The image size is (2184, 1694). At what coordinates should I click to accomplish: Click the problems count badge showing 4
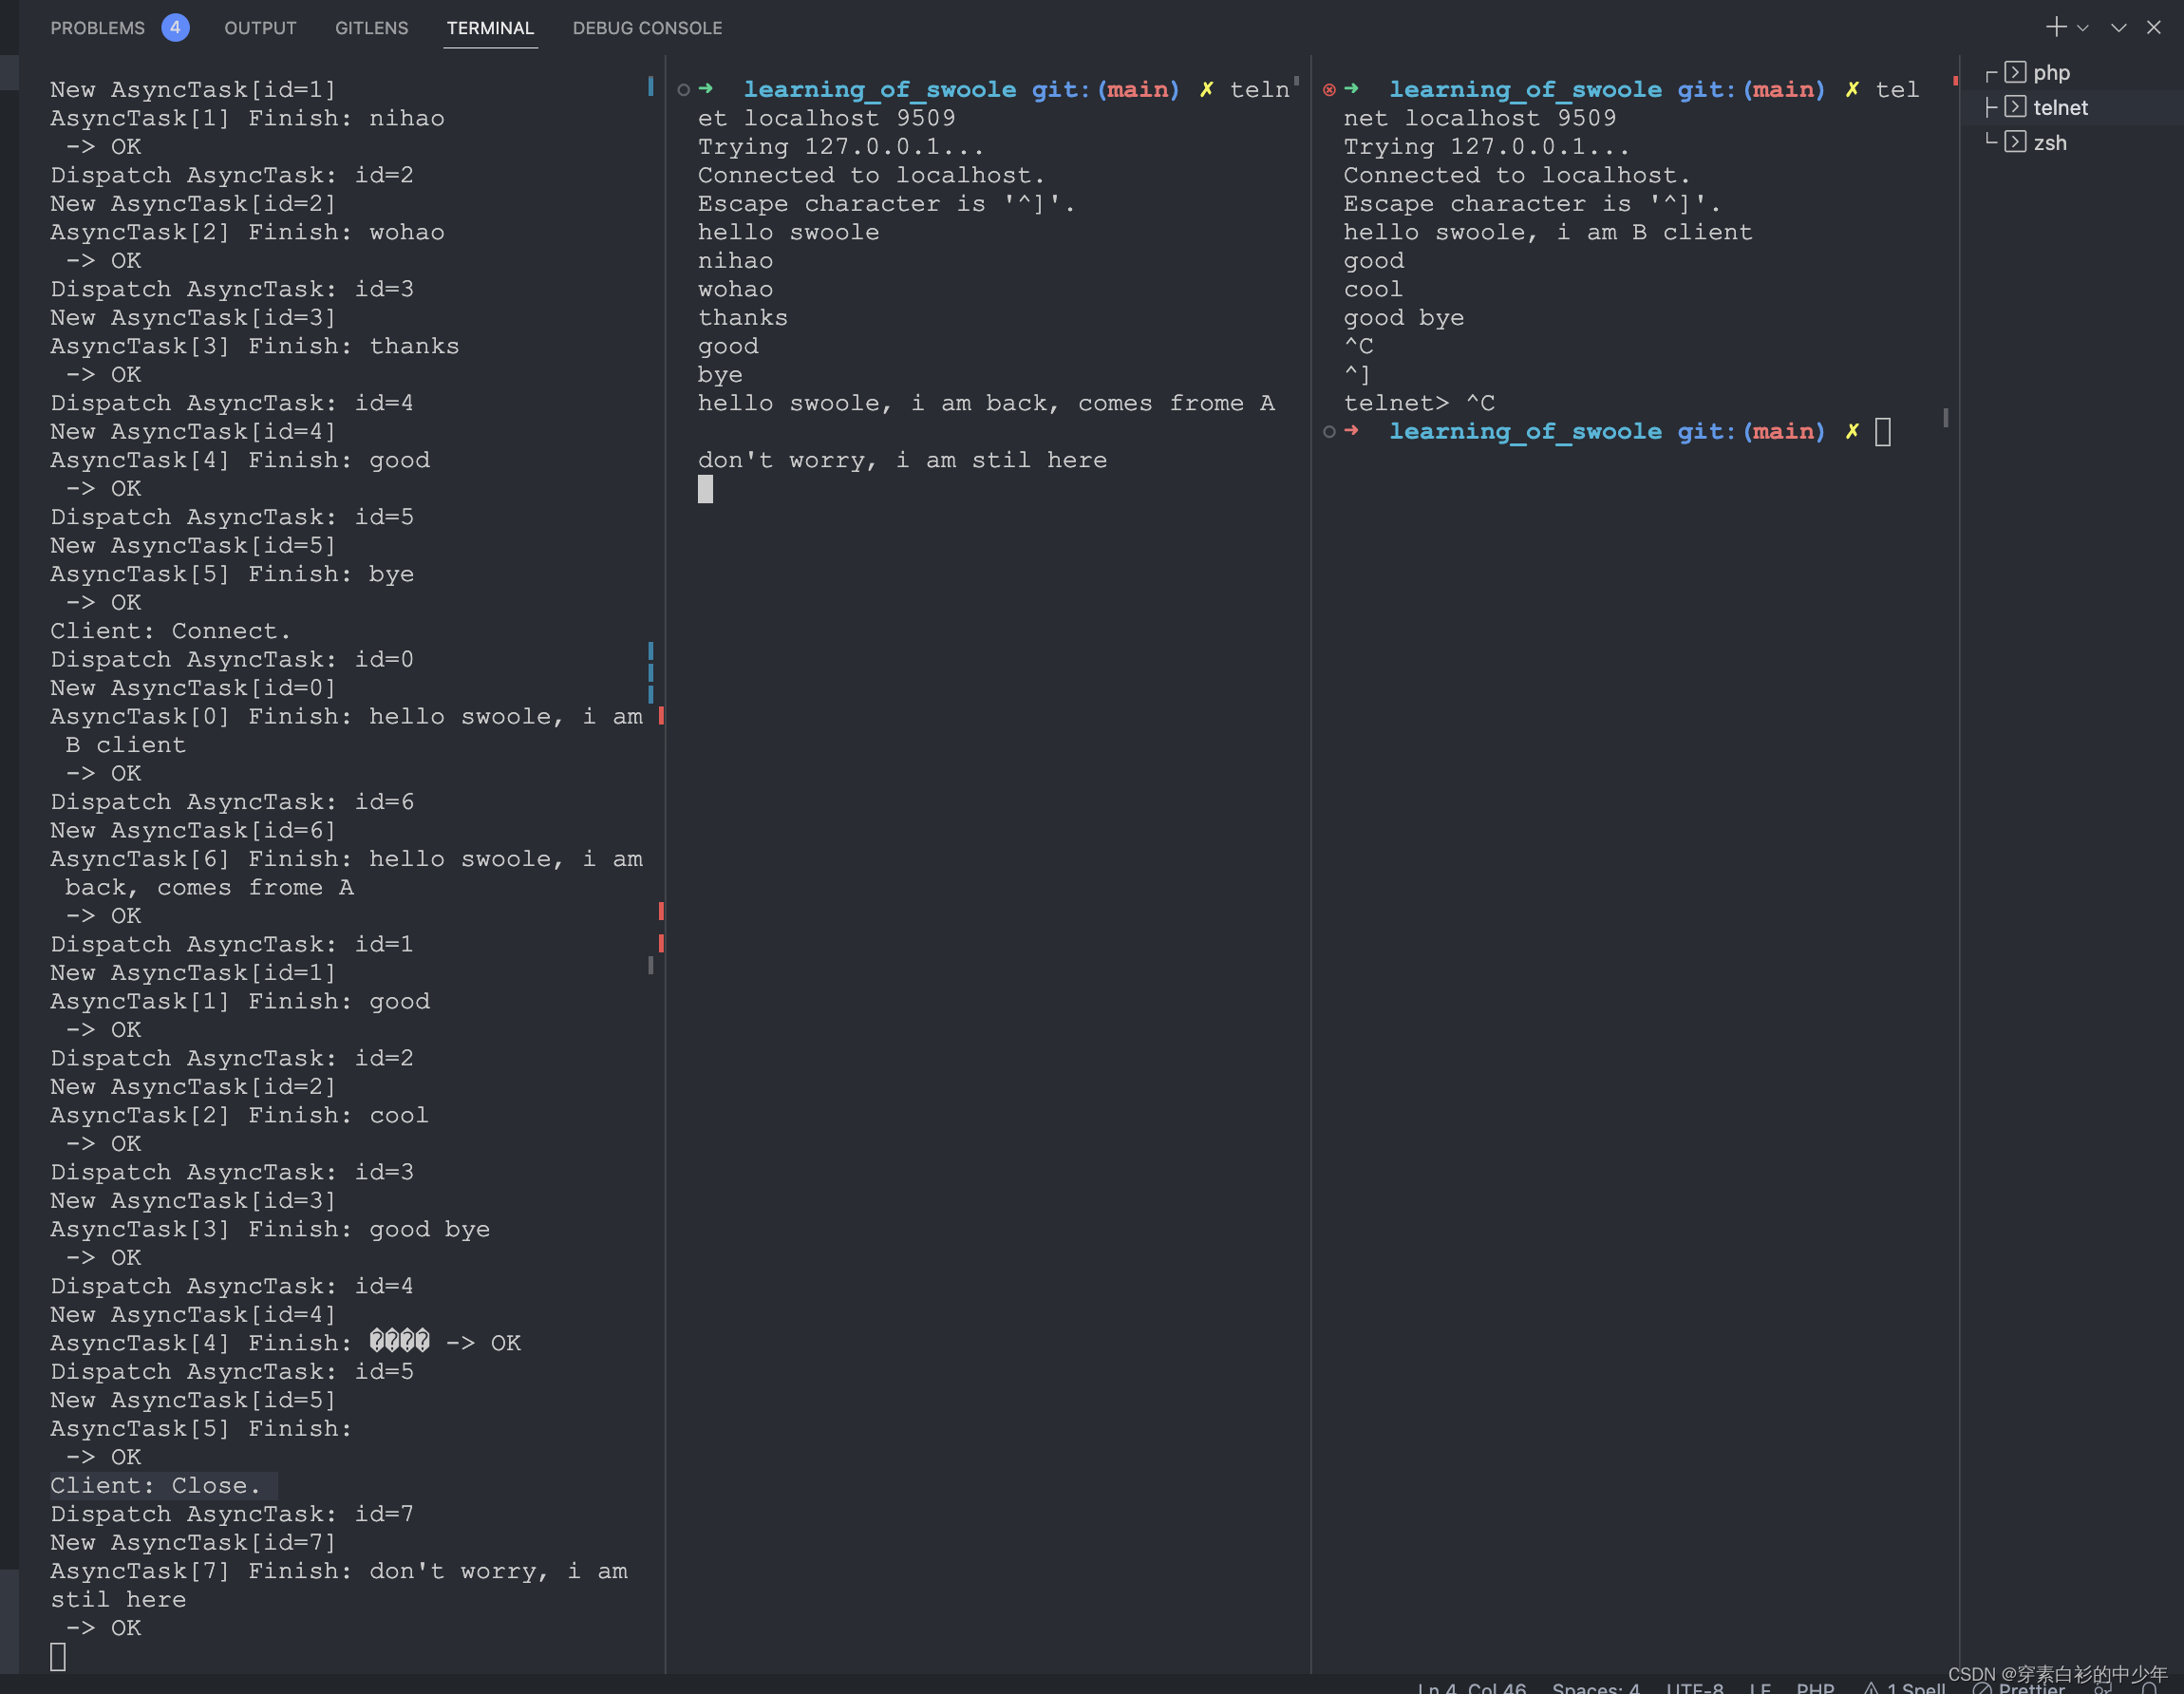pyautogui.click(x=175, y=28)
